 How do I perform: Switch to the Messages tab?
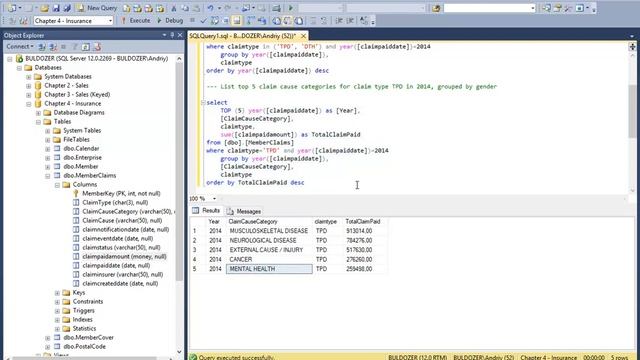pyautogui.click(x=244, y=211)
